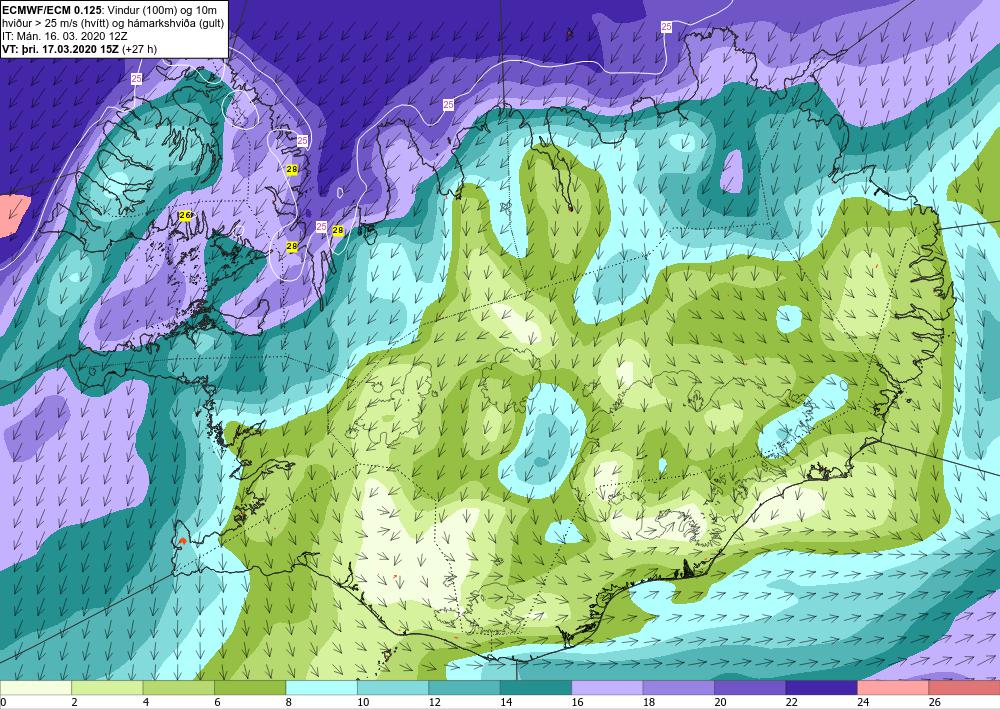The width and height of the screenshot is (1000, 709).
Task: Click the 'VT: þri. 17.03.2020 15Z (+27 h)' line
Action: [x=79, y=49]
